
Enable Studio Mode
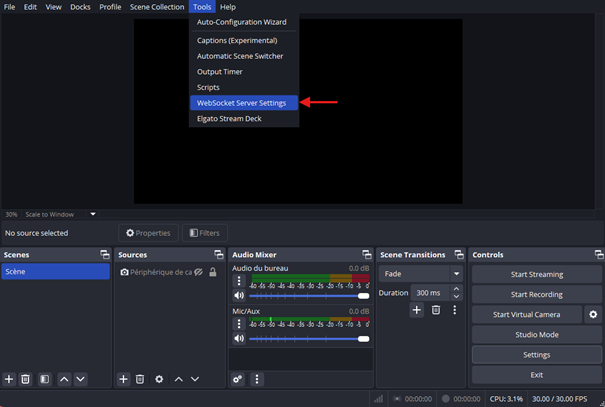tap(537, 334)
